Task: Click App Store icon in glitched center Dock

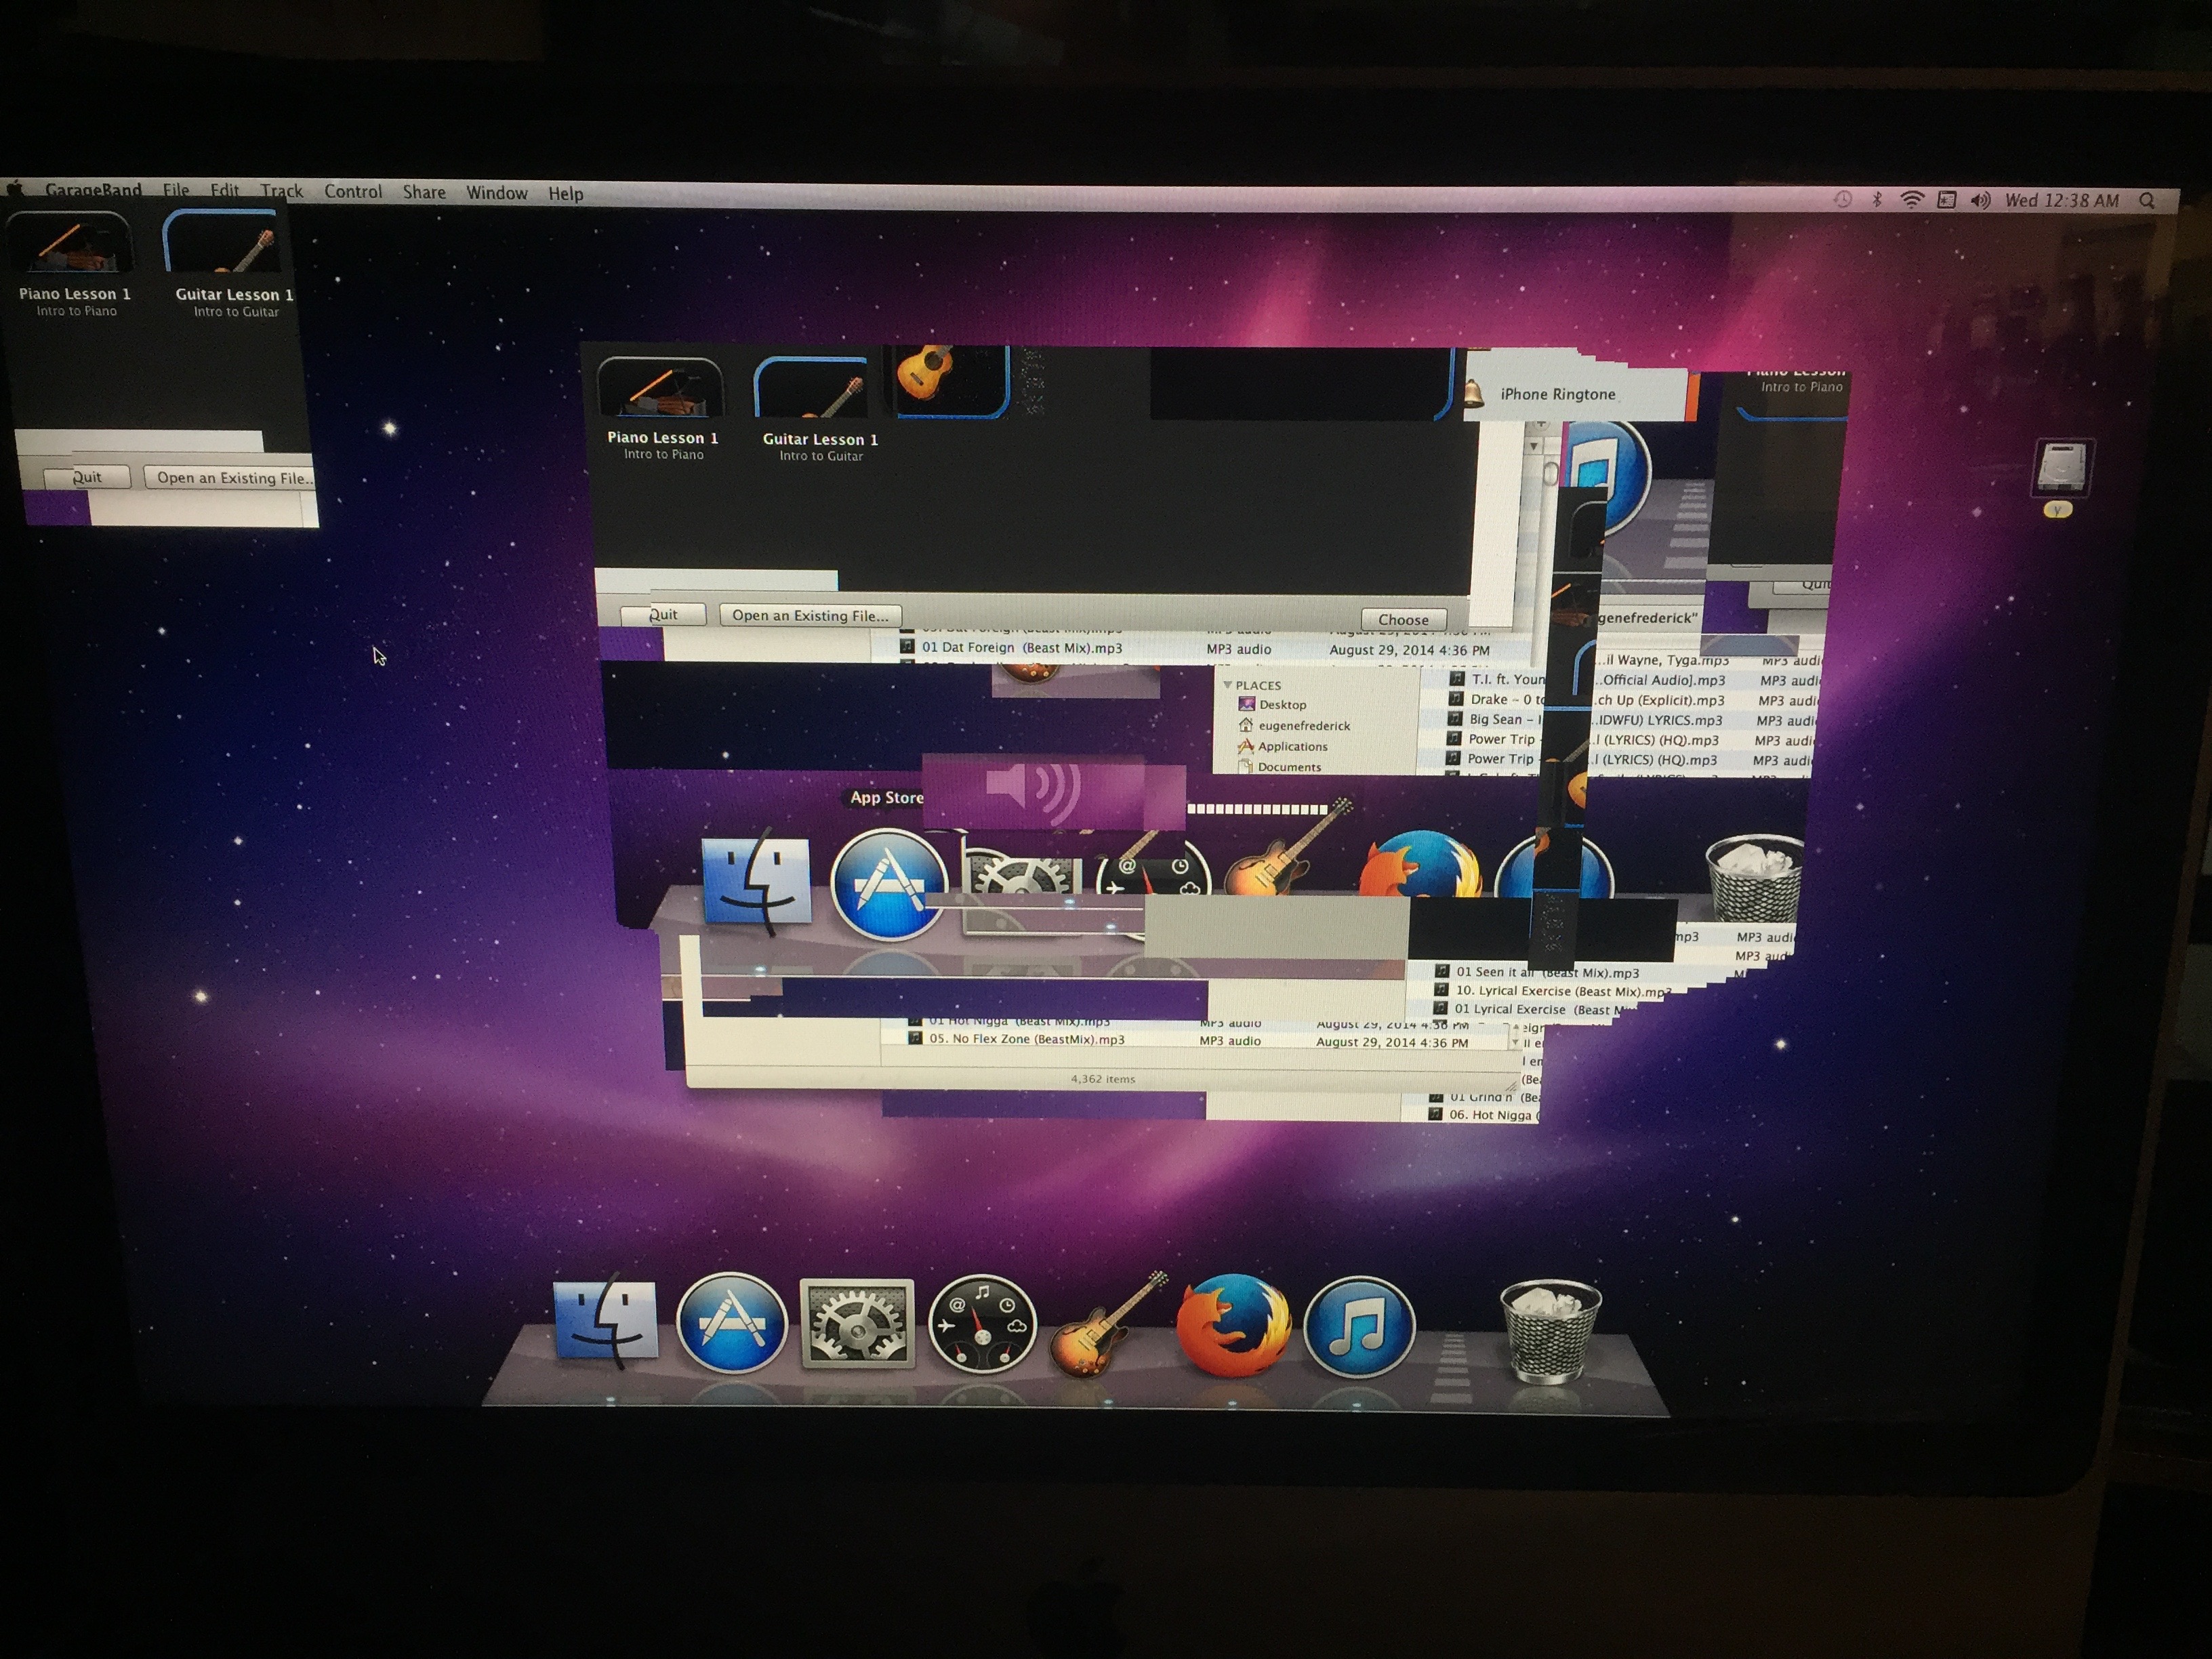Action: click(x=888, y=884)
